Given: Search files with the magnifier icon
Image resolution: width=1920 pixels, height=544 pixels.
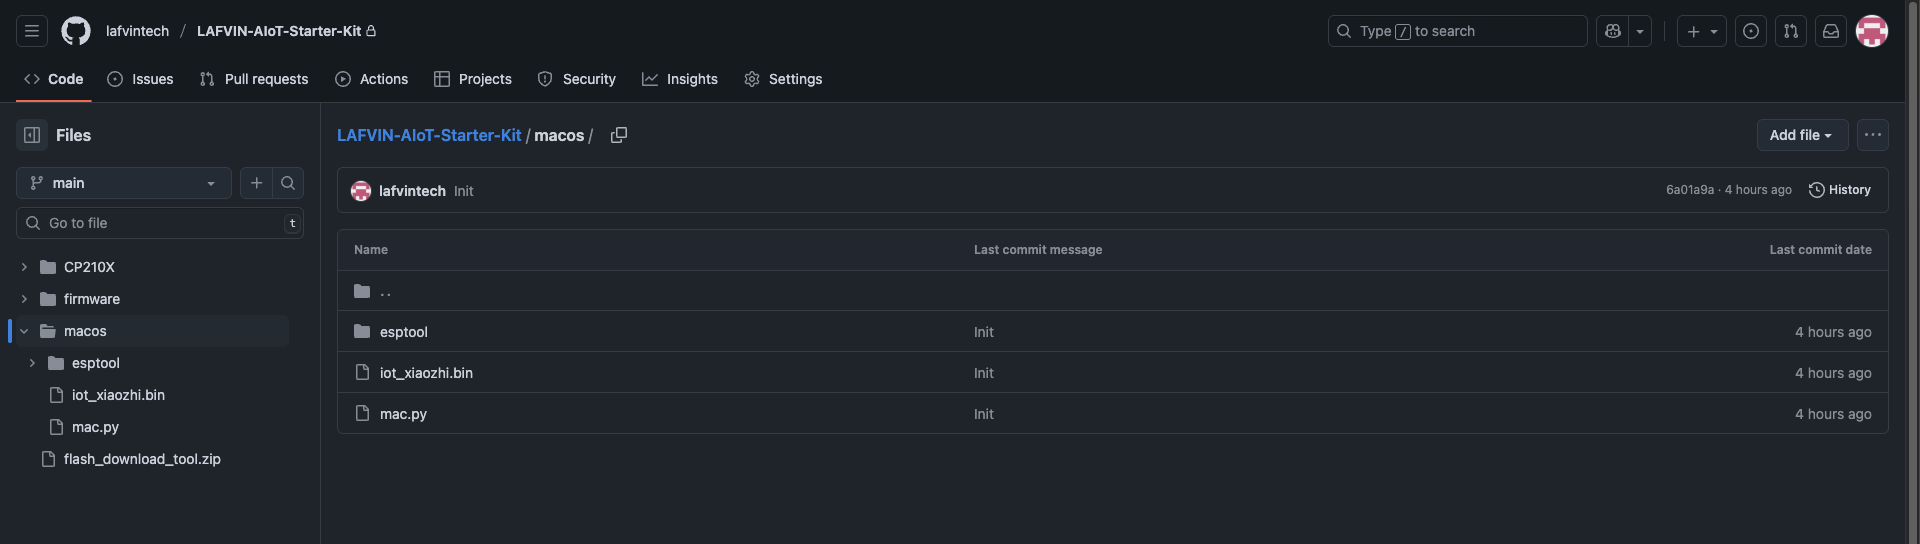Looking at the screenshot, I should coord(288,183).
